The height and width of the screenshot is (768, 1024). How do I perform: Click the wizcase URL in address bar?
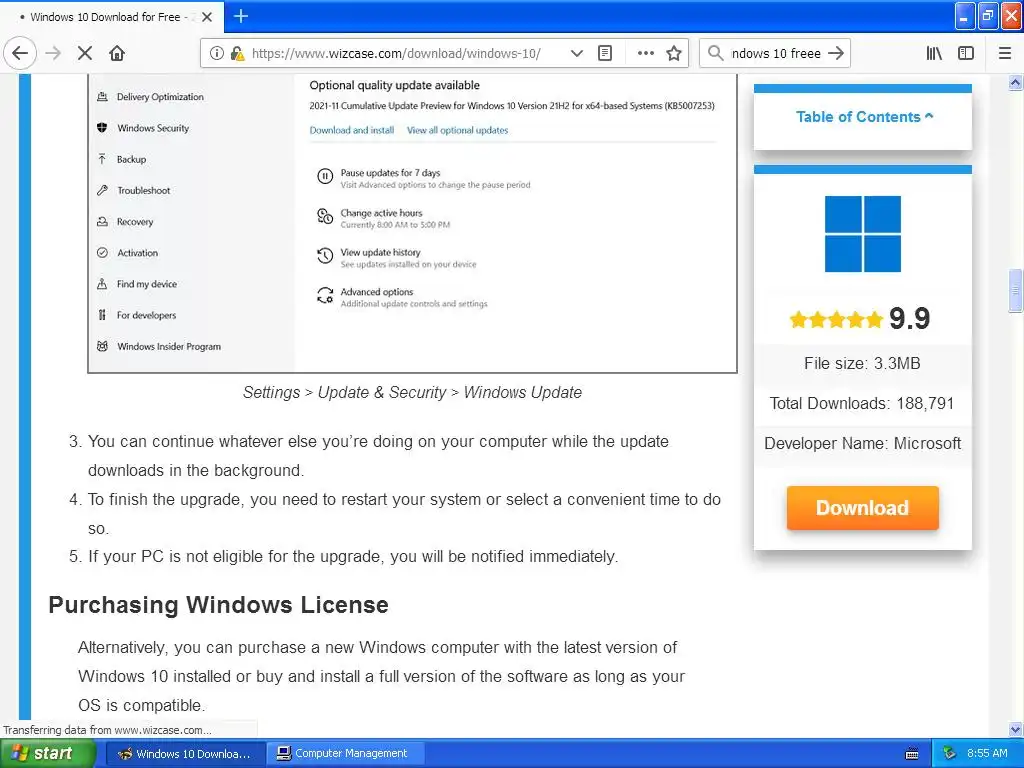[x=396, y=54]
